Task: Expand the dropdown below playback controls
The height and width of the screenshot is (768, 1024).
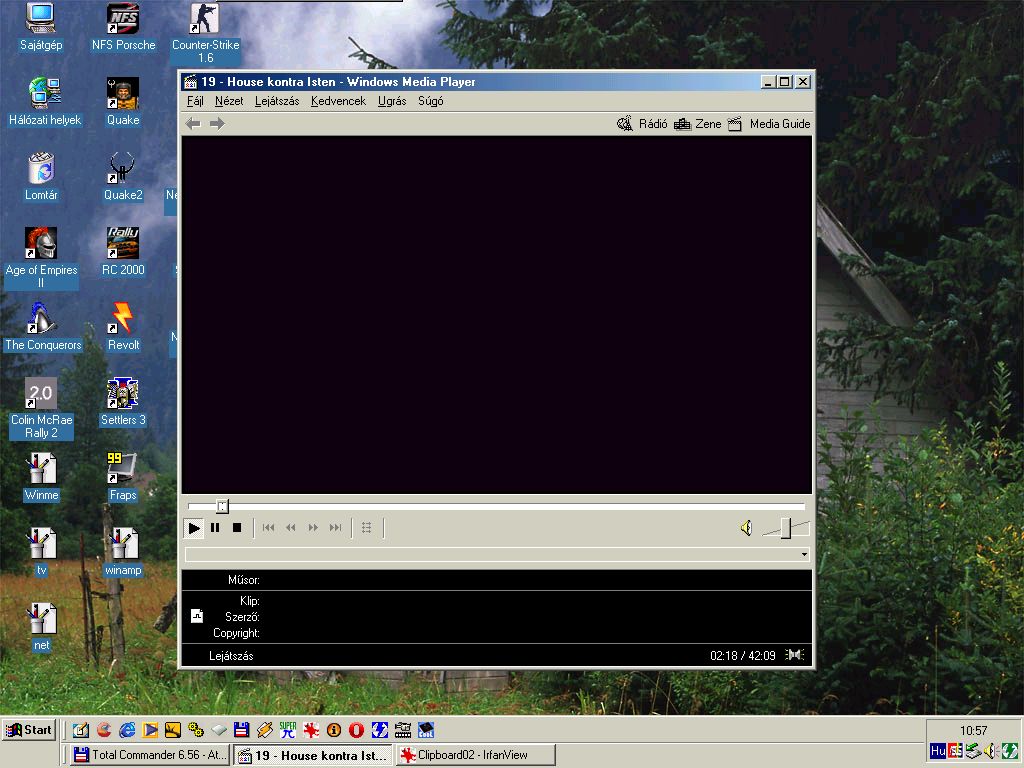Action: [x=804, y=554]
